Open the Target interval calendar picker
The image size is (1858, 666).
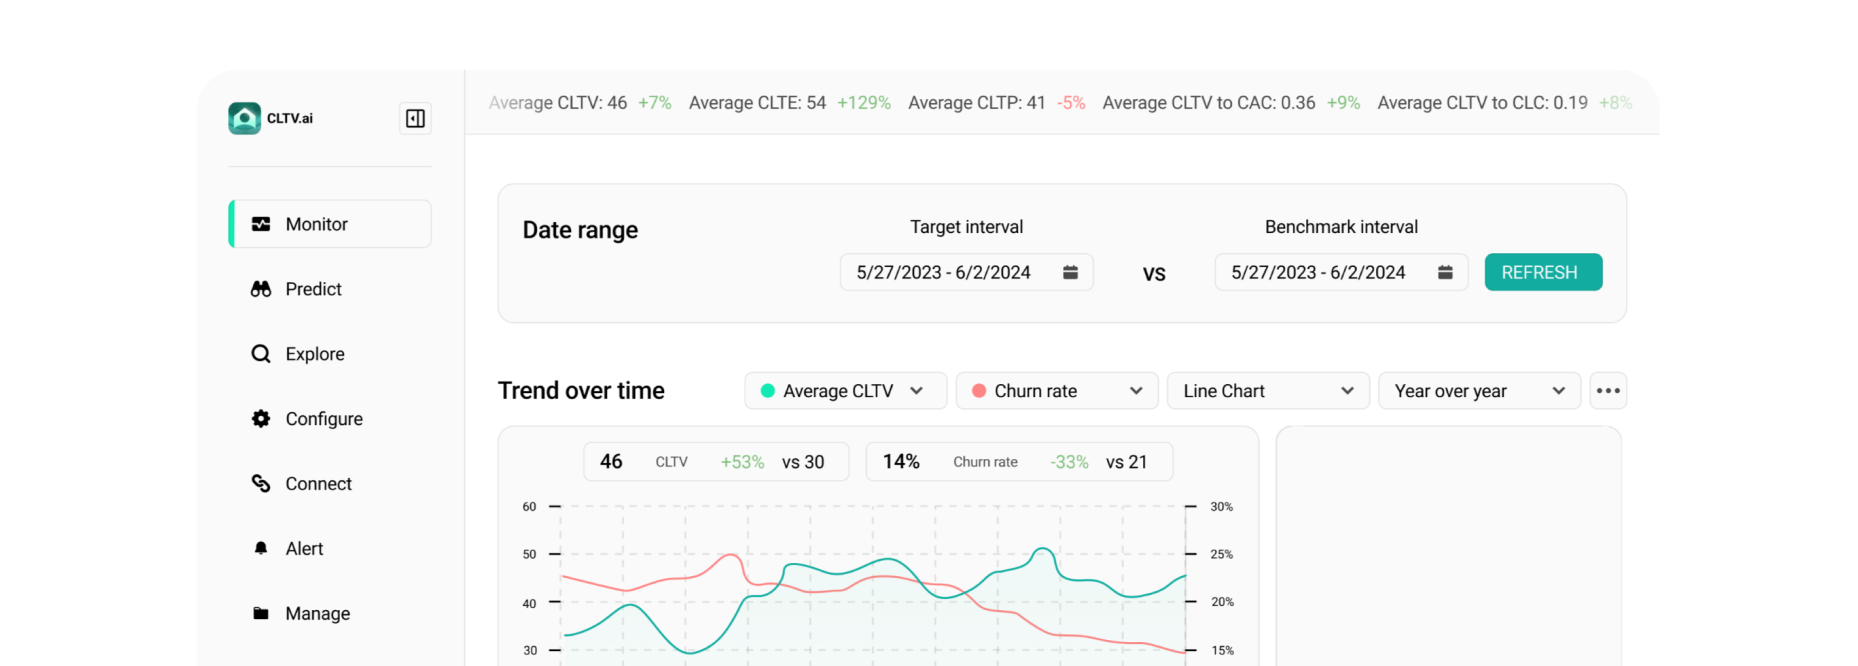pyautogui.click(x=1070, y=272)
